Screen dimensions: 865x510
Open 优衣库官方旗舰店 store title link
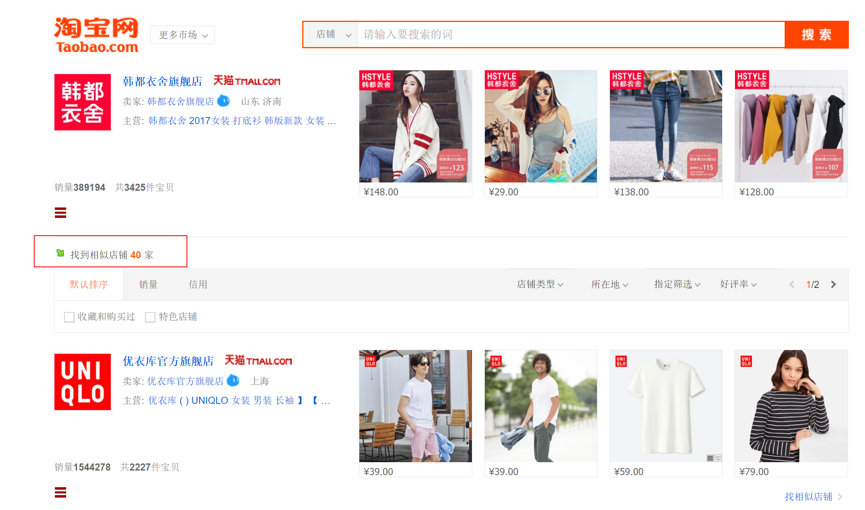[x=168, y=361]
